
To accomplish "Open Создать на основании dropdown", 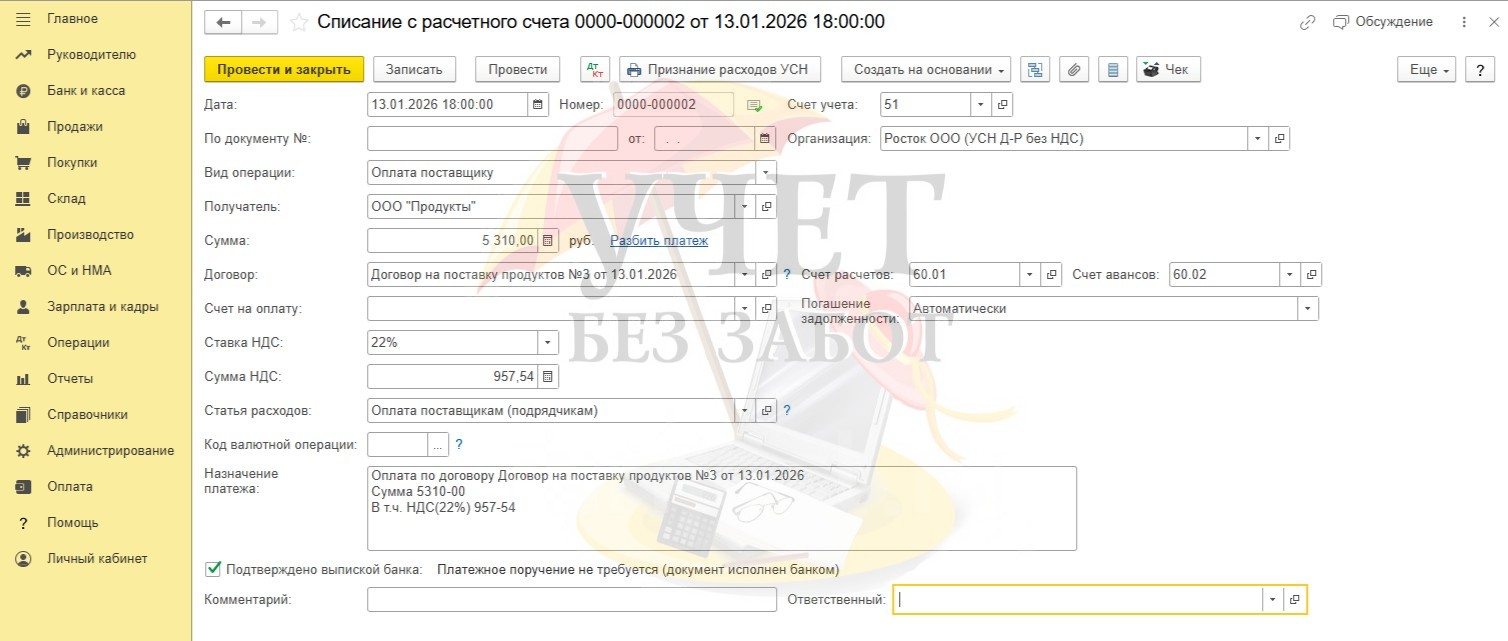I will pyautogui.click(x=926, y=69).
